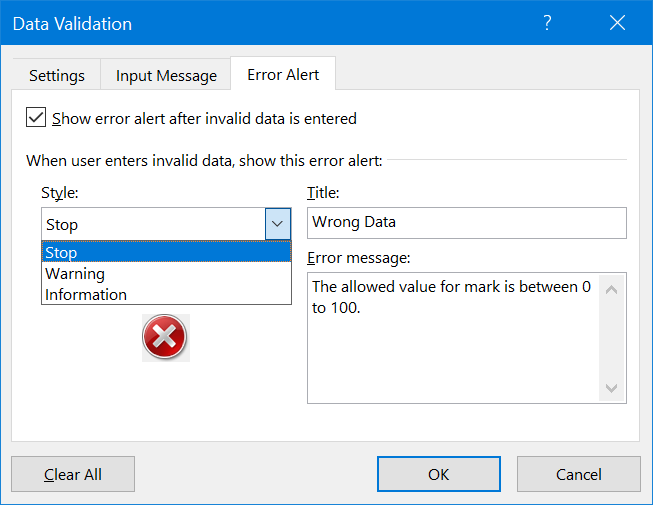Click the red Stop error icon
This screenshot has width=653, height=505.
(x=165, y=338)
